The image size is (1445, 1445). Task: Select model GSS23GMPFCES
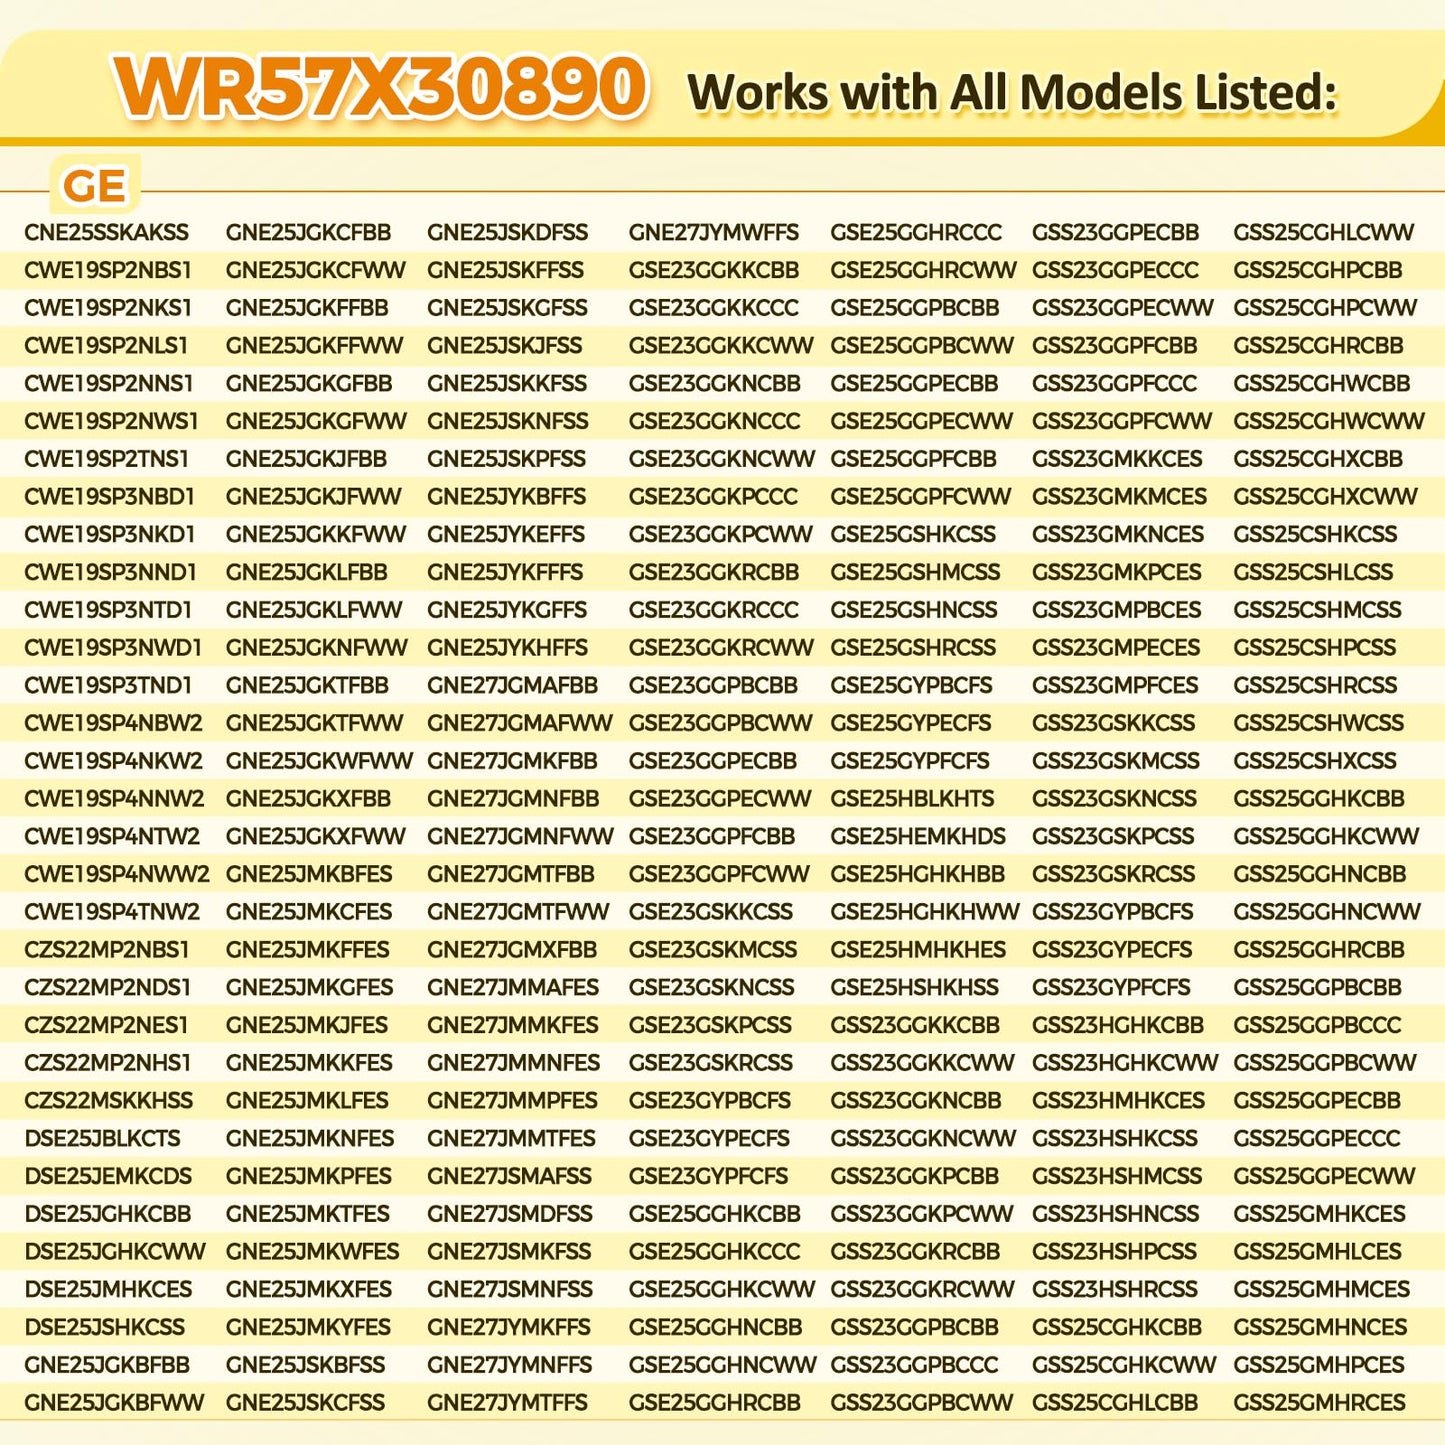click(x=1116, y=686)
